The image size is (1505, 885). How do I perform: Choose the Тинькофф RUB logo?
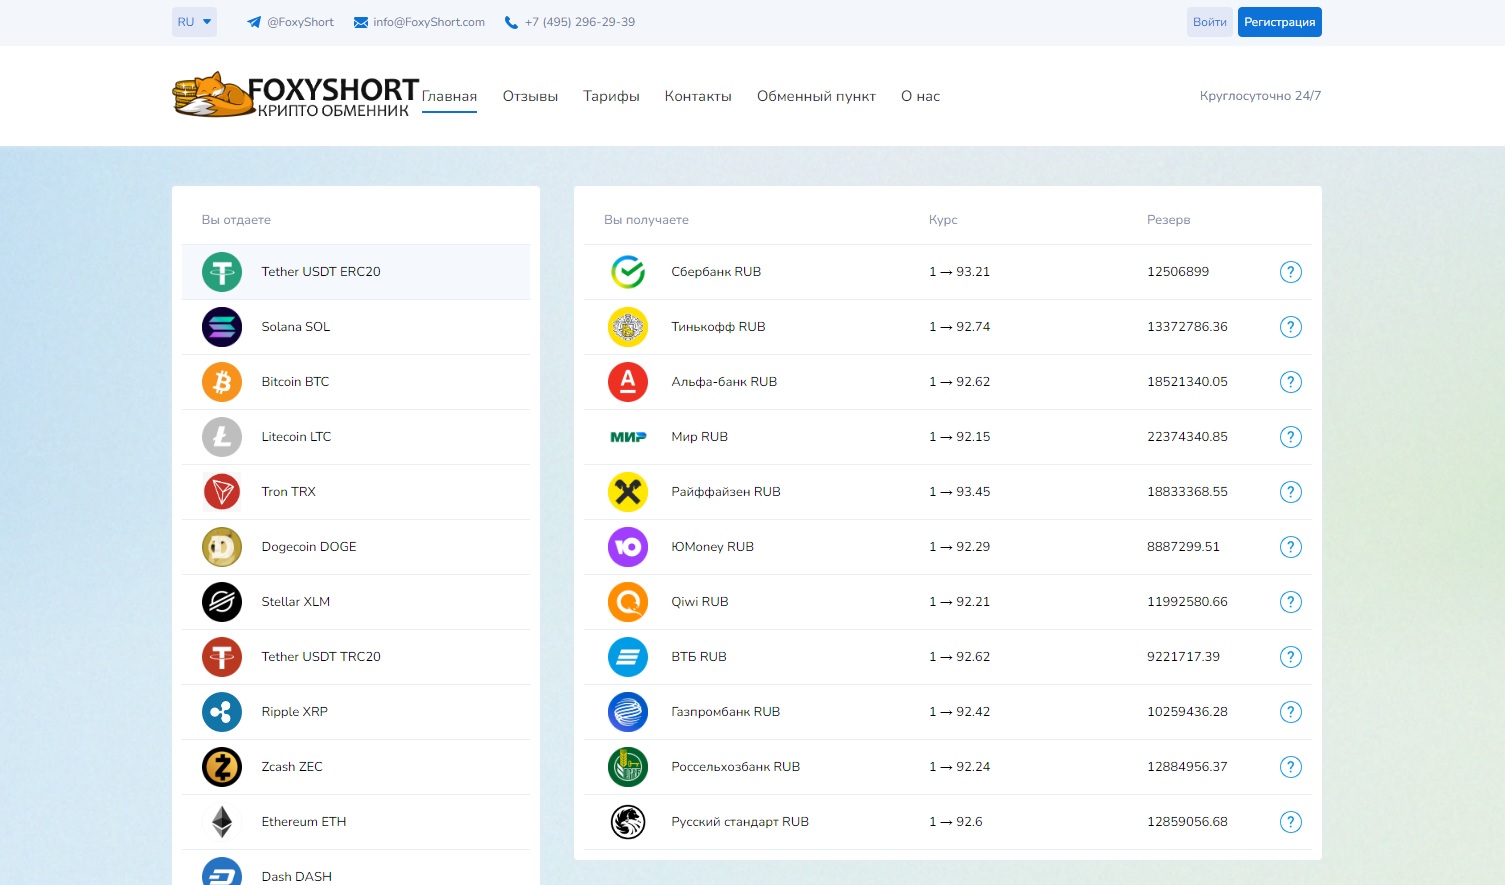pyautogui.click(x=628, y=327)
